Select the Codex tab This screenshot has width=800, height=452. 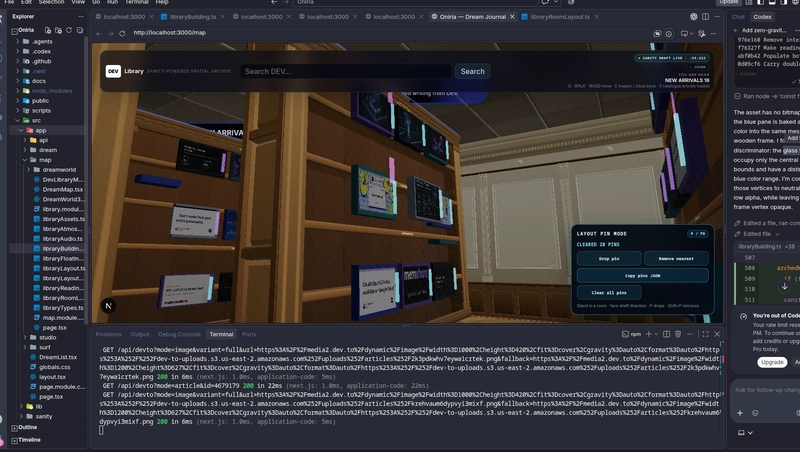point(762,17)
